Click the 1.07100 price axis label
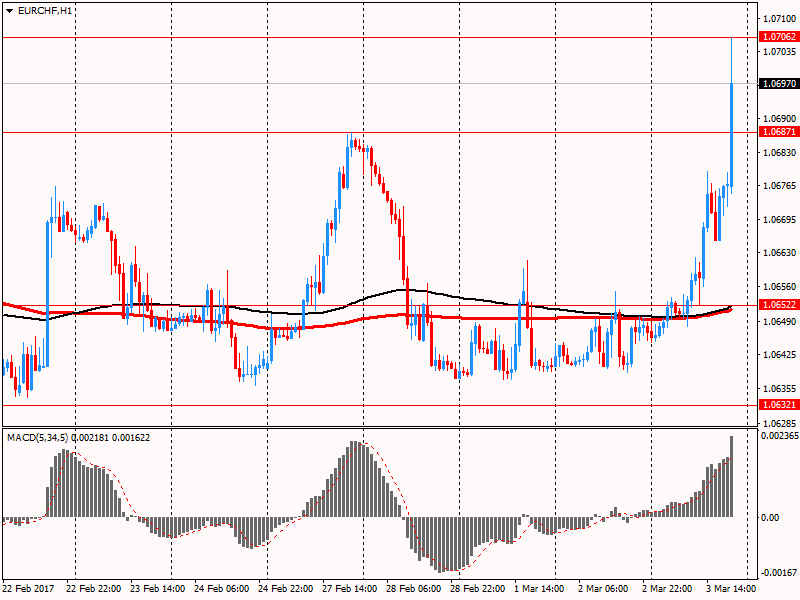The image size is (800, 600). pos(778,19)
